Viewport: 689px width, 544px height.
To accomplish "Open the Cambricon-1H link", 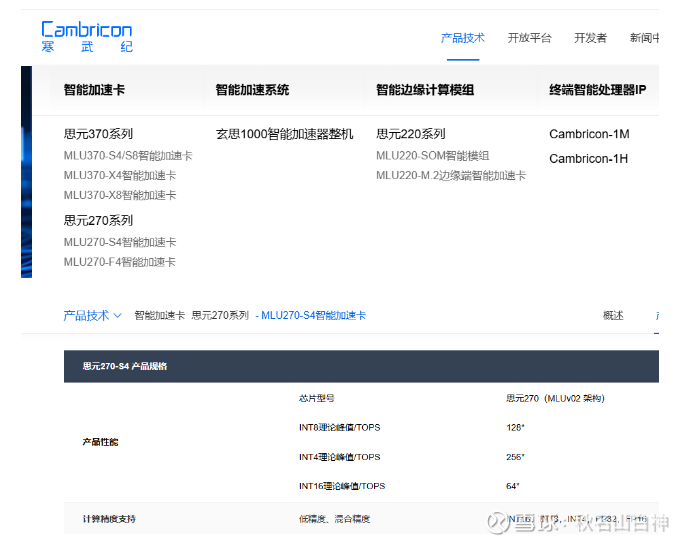I will tap(588, 158).
